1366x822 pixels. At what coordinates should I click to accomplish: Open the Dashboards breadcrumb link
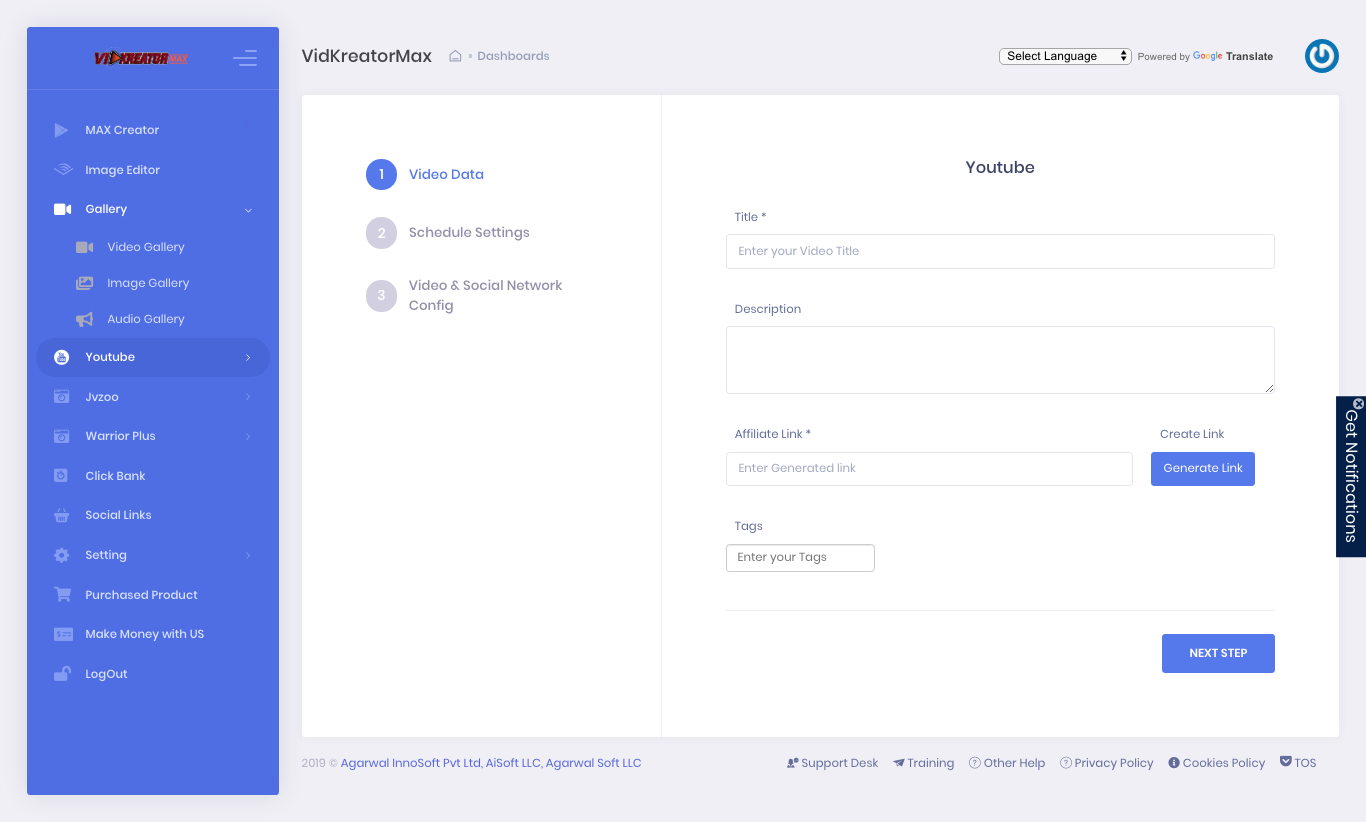[x=513, y=56]
